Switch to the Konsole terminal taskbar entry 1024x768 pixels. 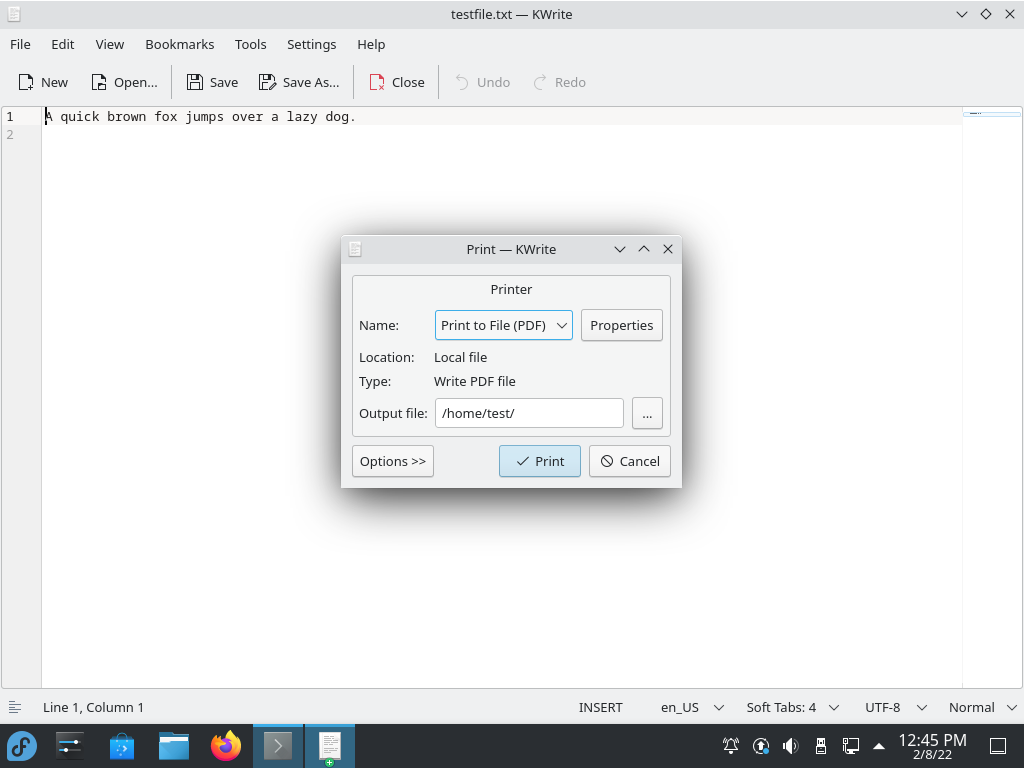point(278,746)
